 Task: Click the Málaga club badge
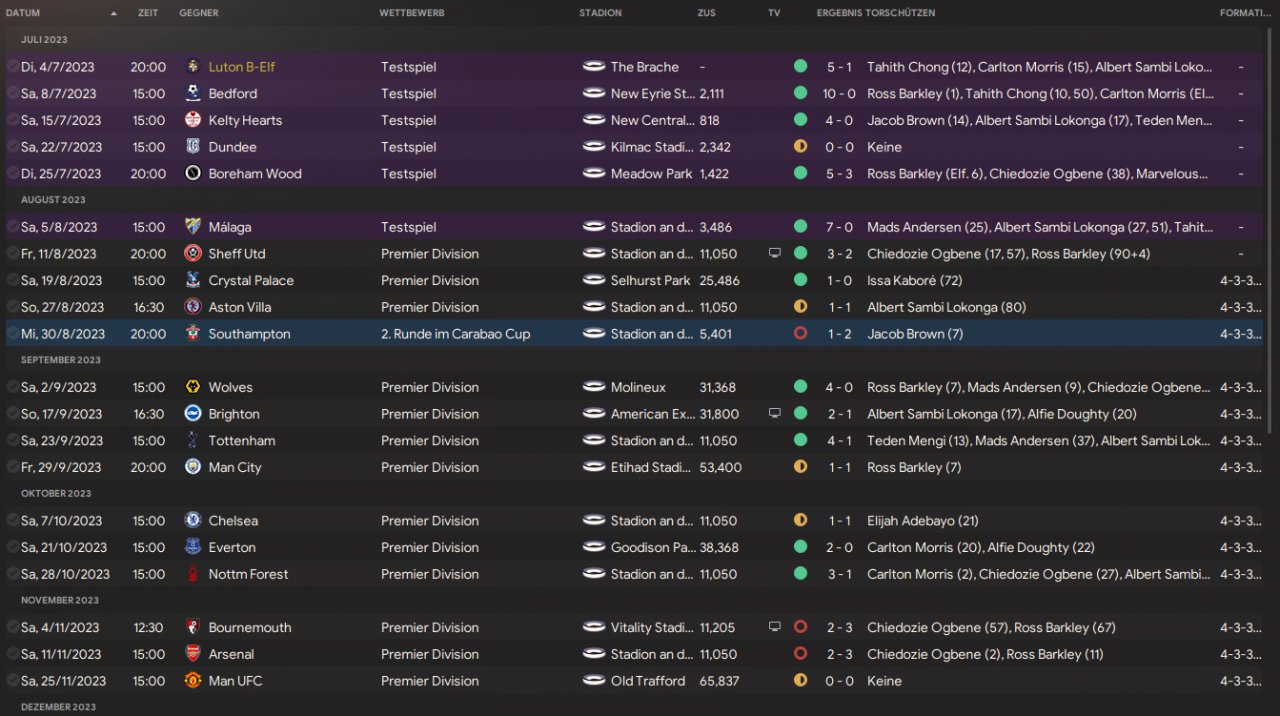[193, 227]
